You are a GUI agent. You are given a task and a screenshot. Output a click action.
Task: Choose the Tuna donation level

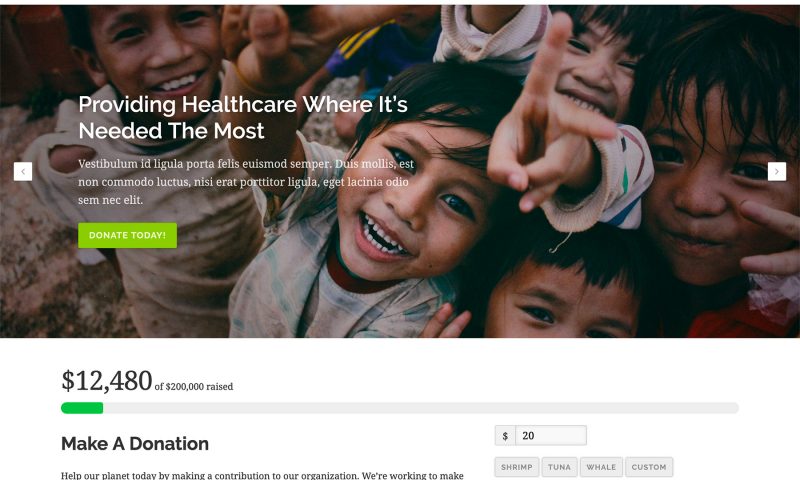pyautogui.click(x=559, y=467)
